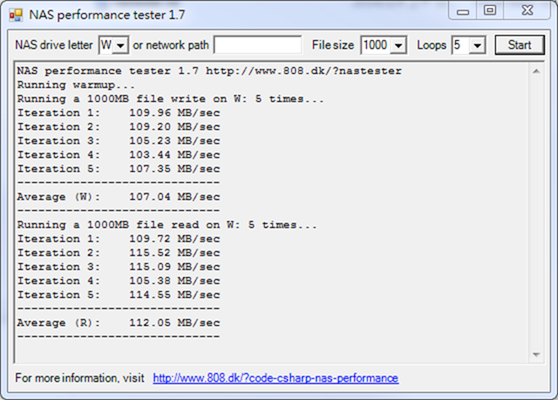Focus the network path input field
Screen dimensions: 558x400
click(258, 45)
